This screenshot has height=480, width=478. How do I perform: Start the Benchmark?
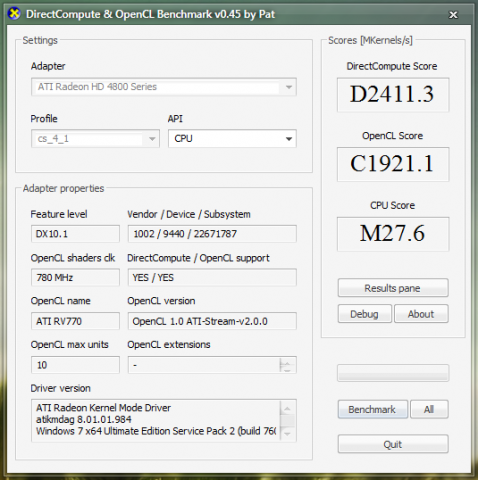[373, 409]
